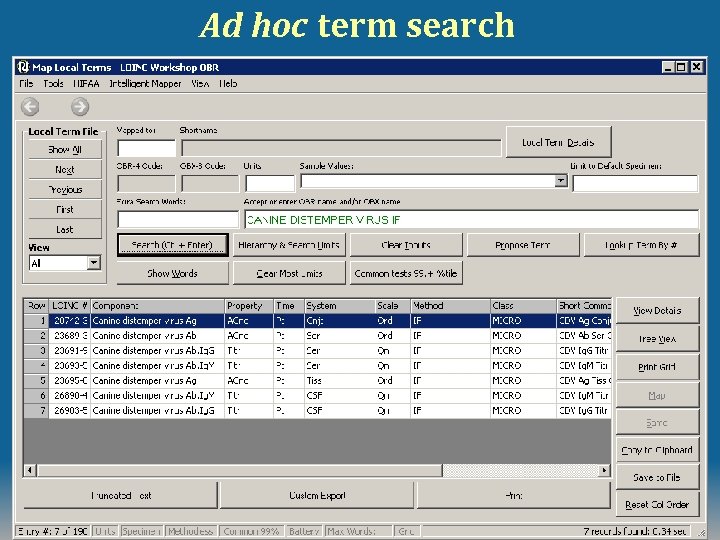
Task: Open Hierarchy & Search Limits
Action: (x=289, y=245)
